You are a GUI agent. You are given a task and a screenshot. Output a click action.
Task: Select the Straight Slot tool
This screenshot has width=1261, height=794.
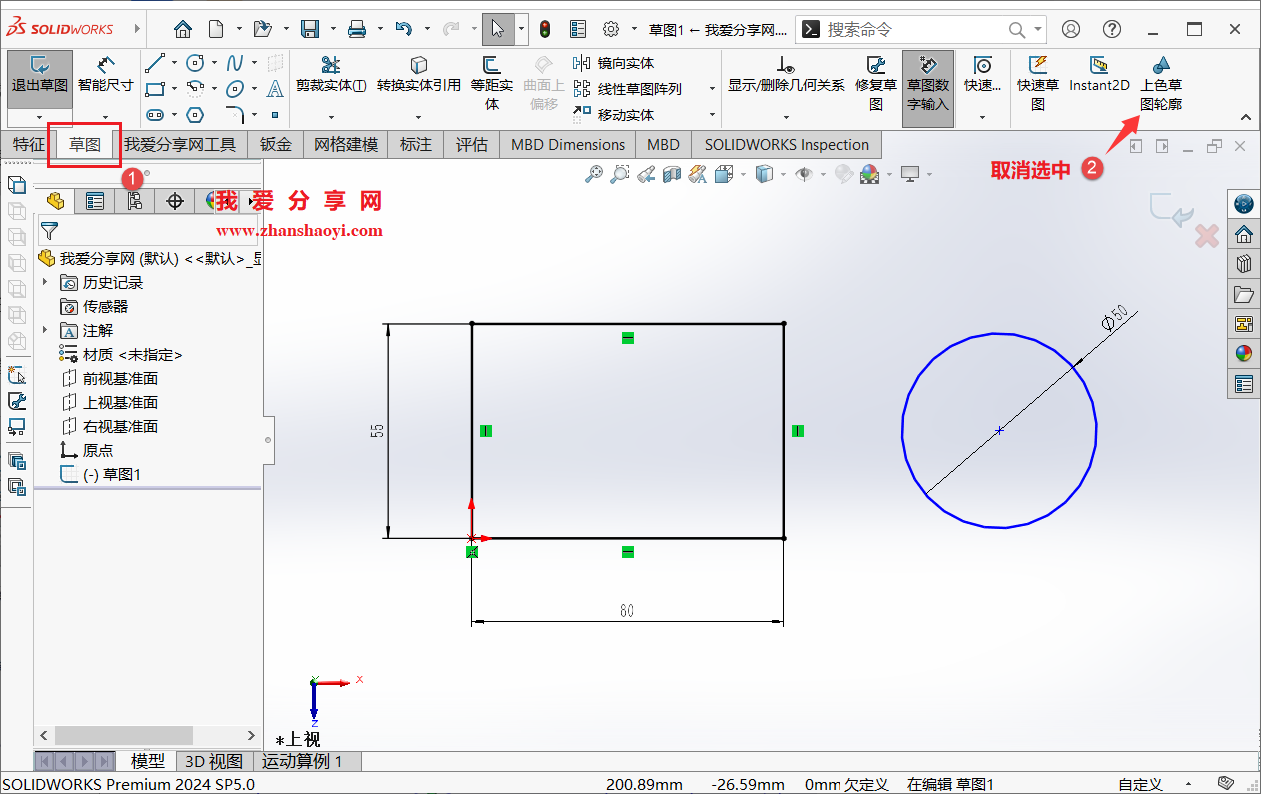155,114
